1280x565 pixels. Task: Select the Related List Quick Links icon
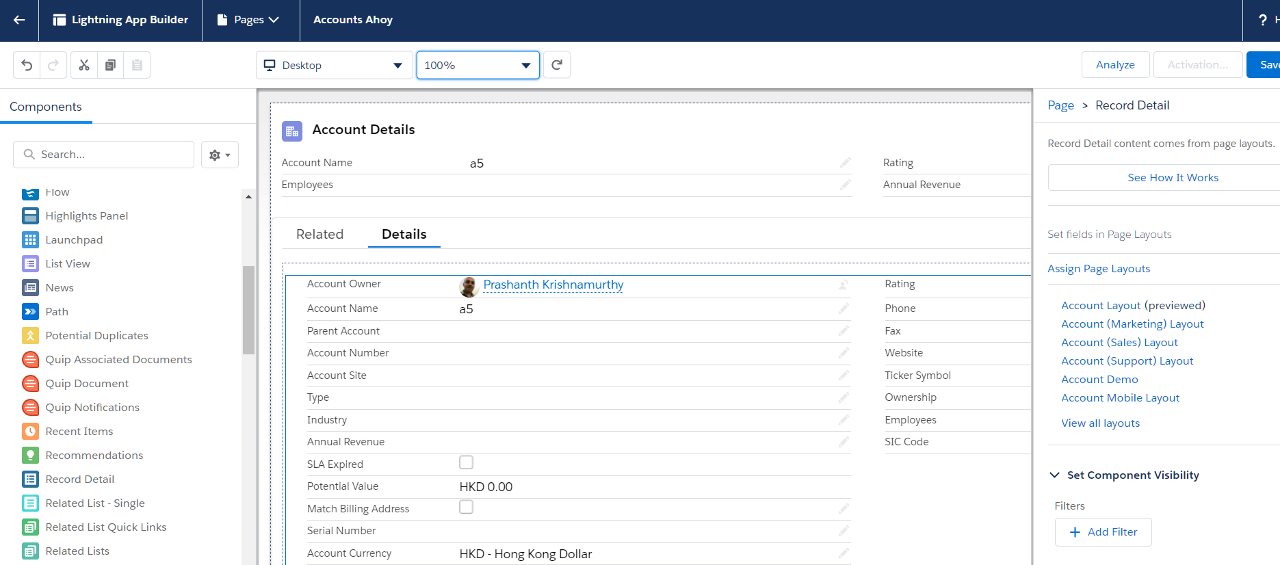click(x=30, y=528)
